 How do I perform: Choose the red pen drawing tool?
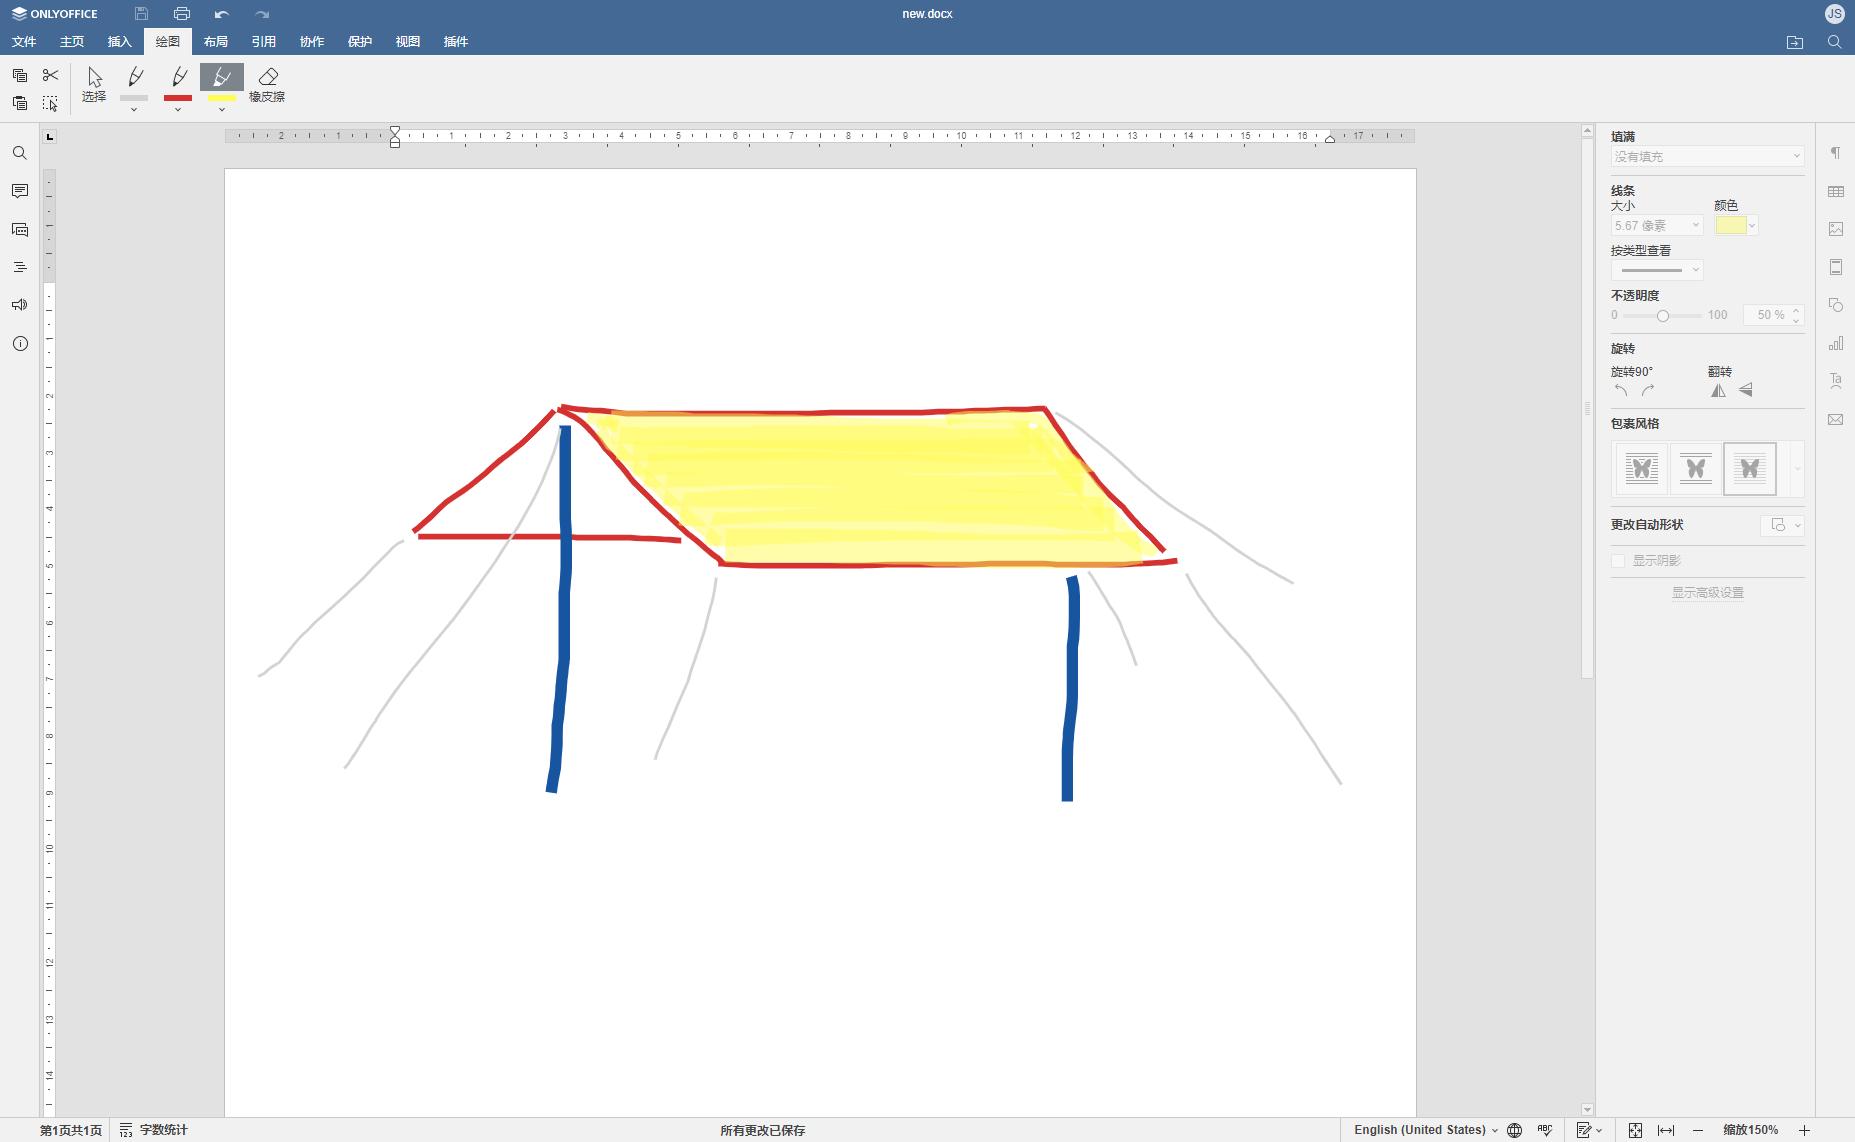coord(178,78)
